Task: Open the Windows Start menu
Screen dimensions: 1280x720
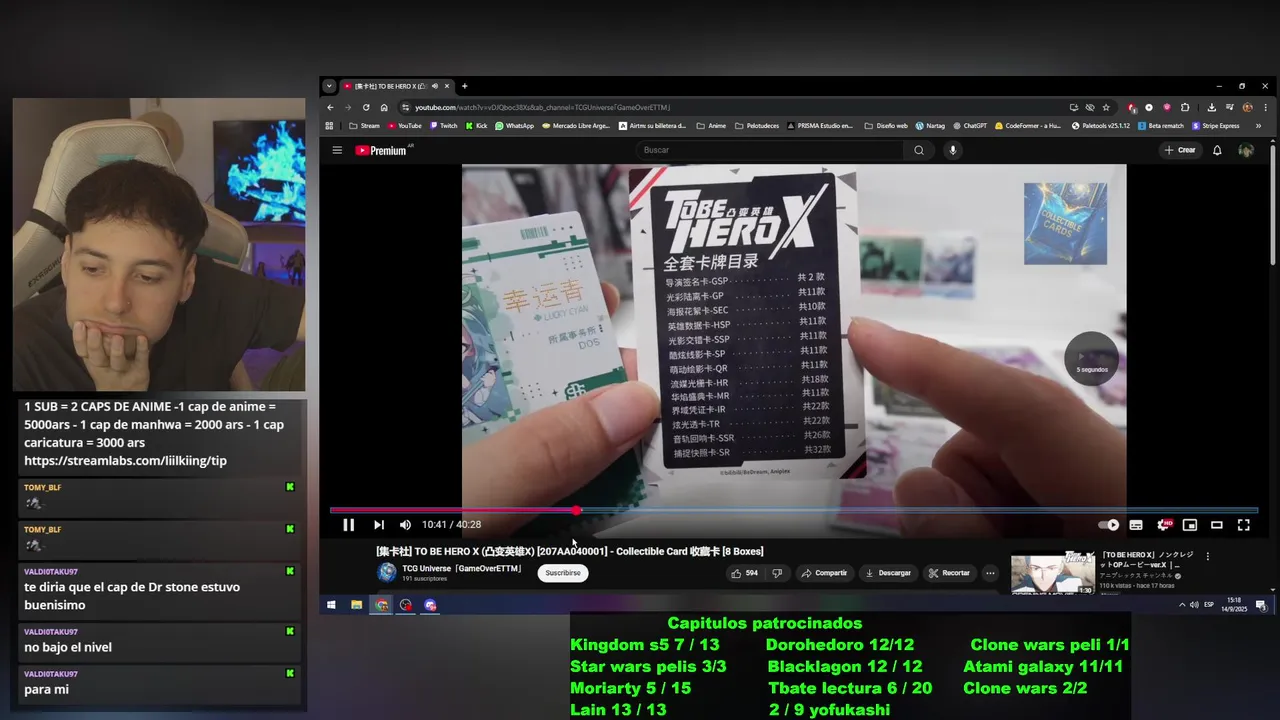Action: (x=331, y=605)
